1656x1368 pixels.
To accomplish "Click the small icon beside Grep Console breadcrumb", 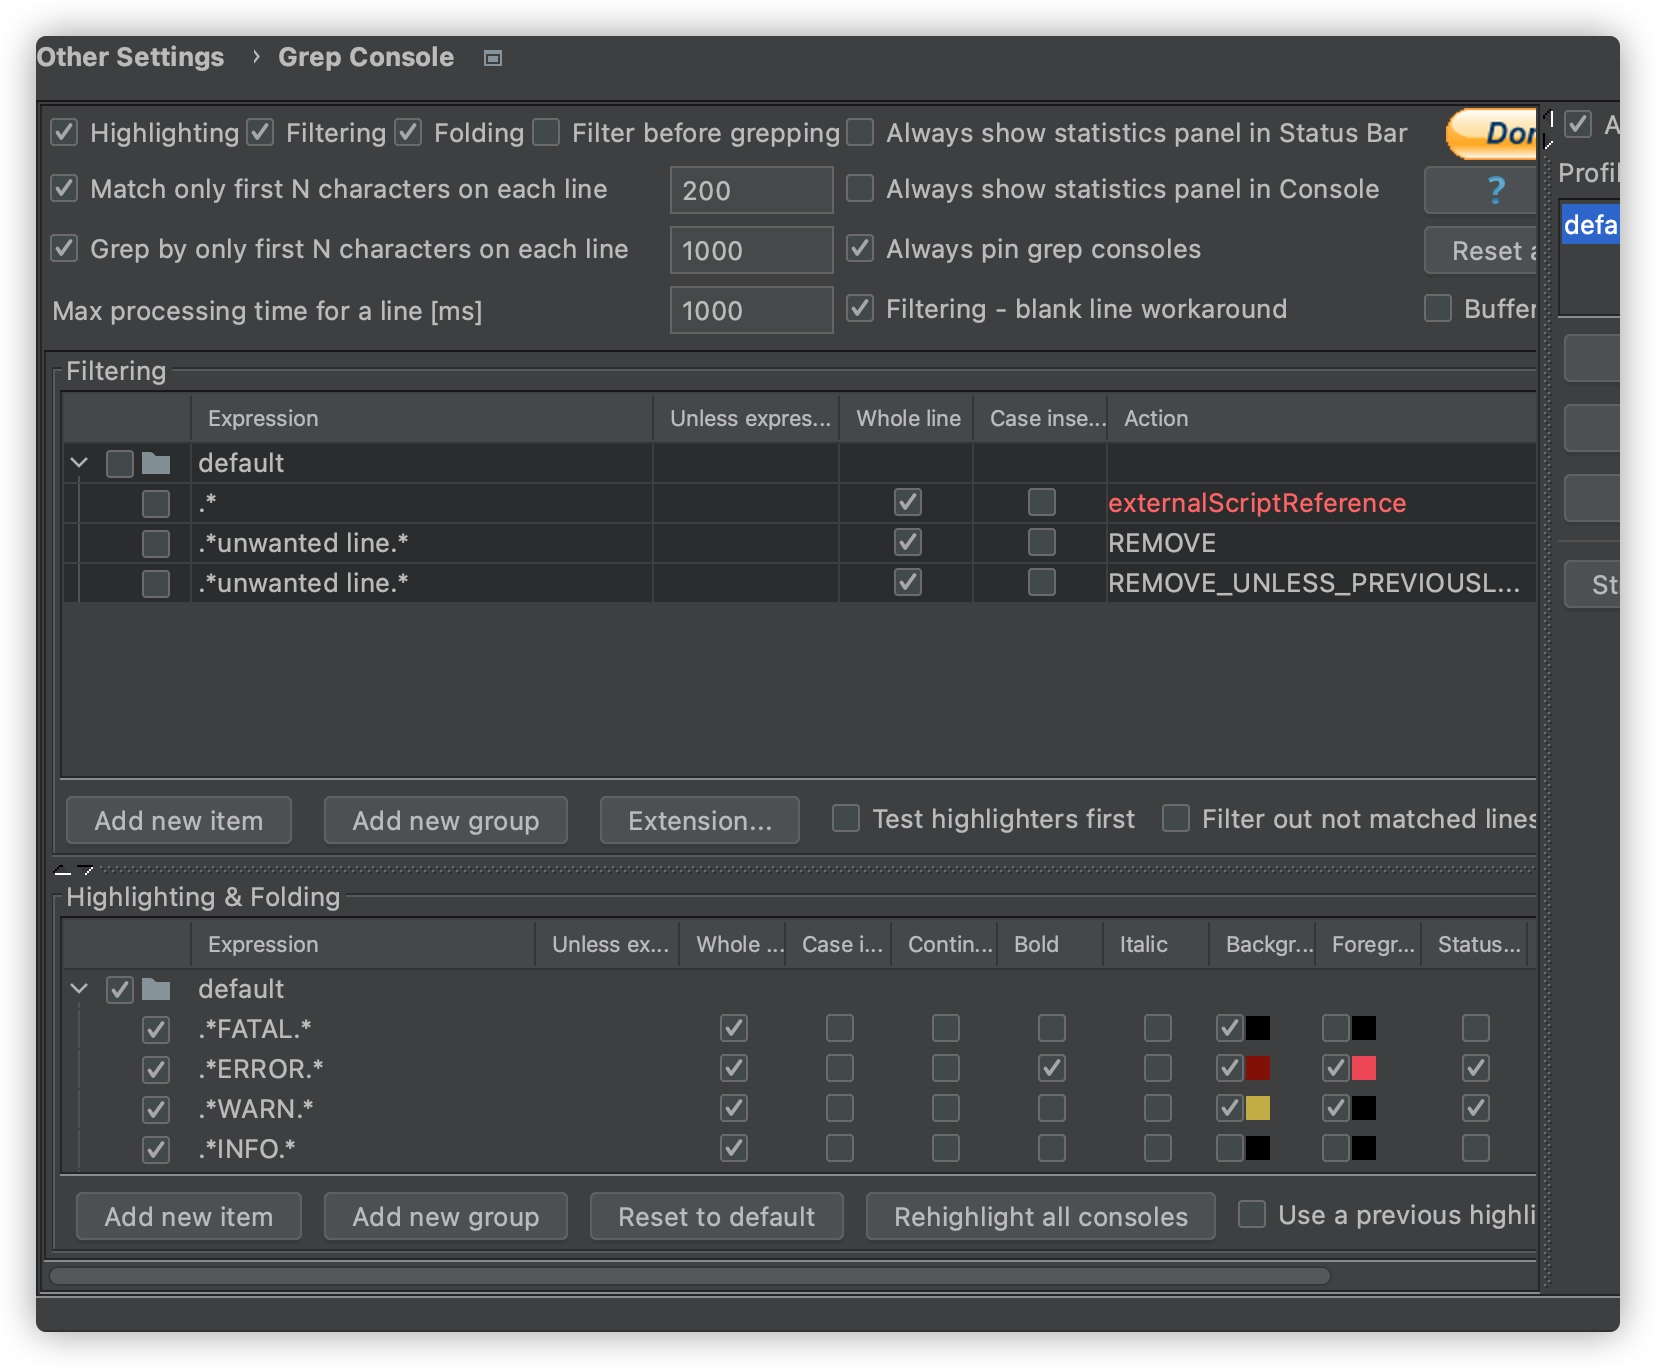I will (492, 58).
